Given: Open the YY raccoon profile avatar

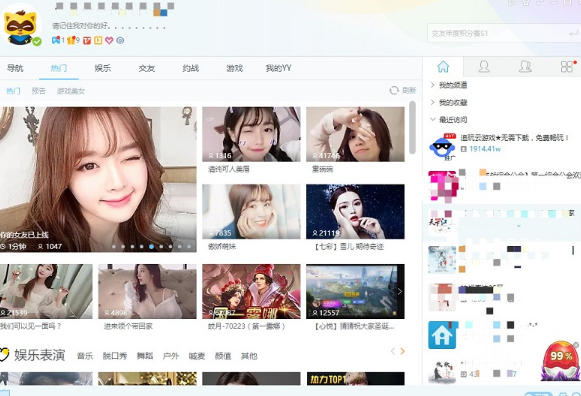Looking at the screenshot, I should 20,27.
